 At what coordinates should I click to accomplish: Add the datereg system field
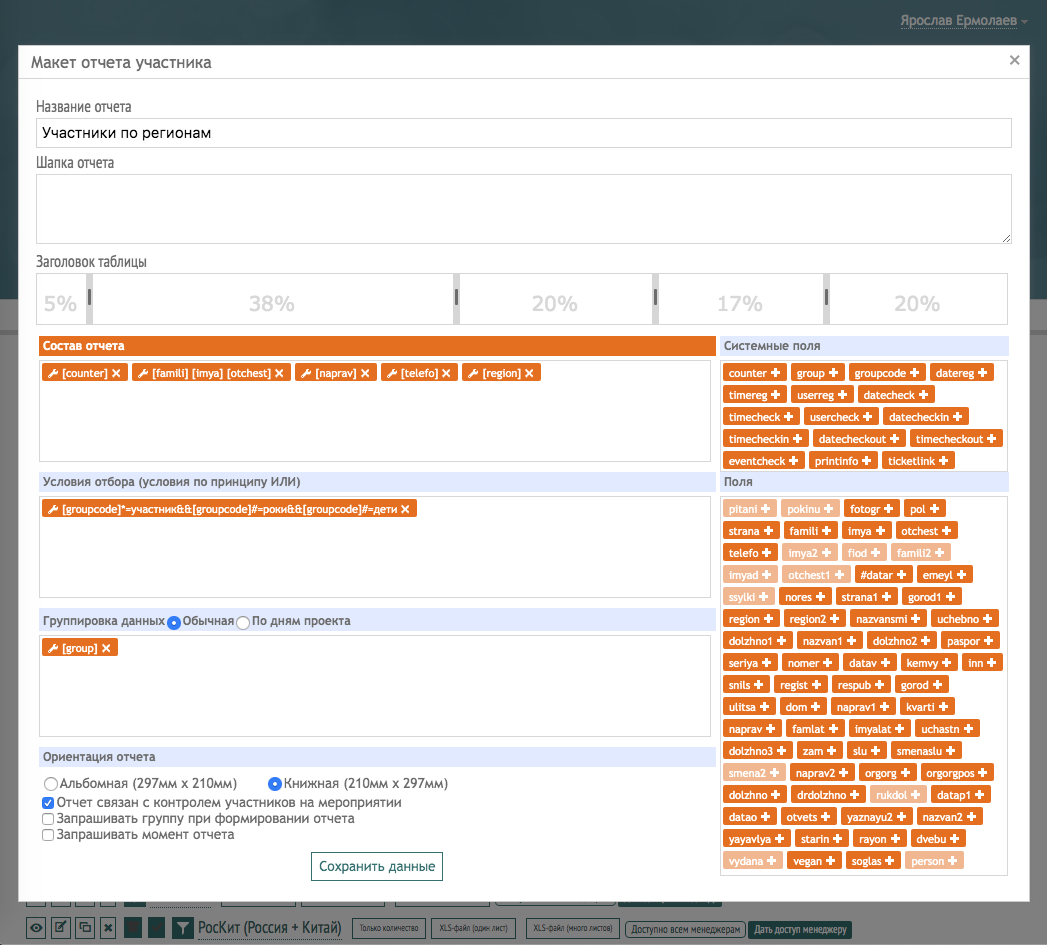[x=984, y=373]
